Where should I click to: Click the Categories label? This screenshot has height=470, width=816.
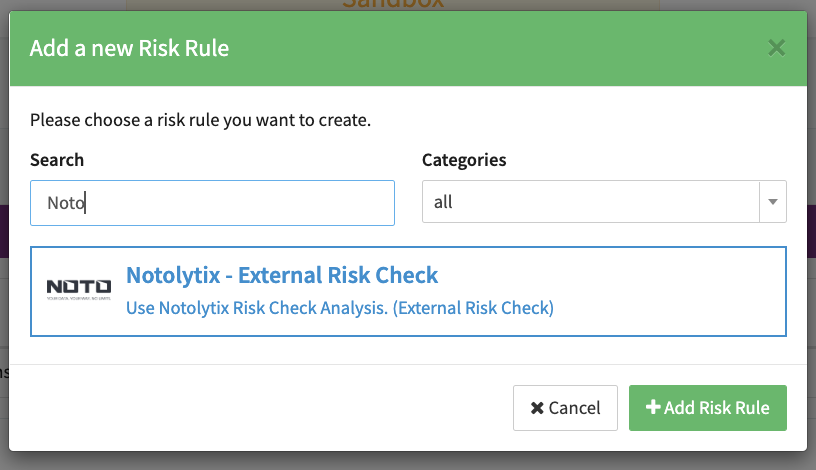(464, 160)
